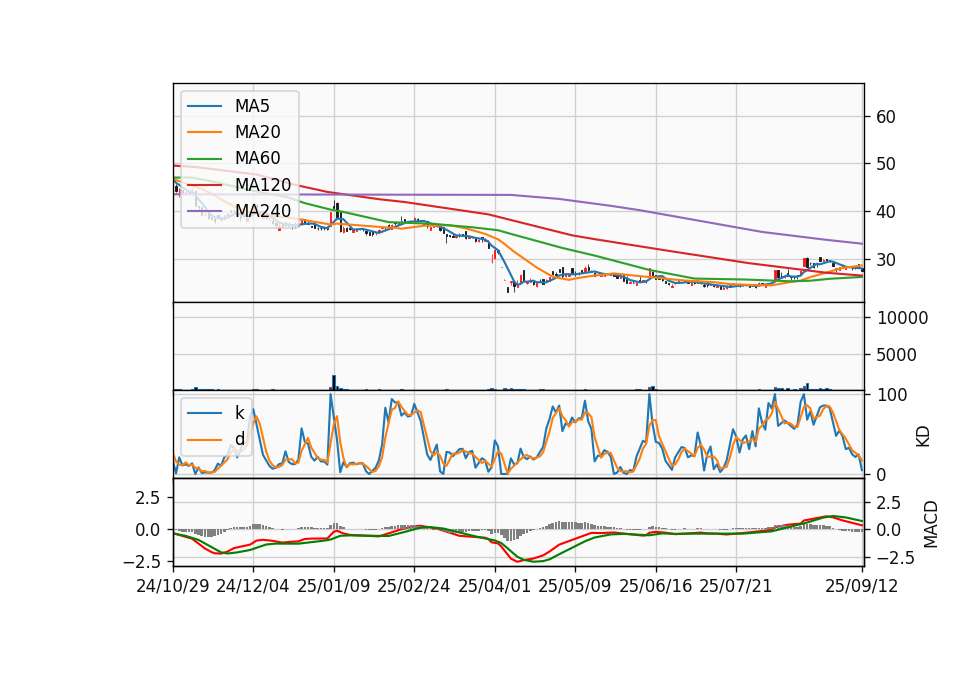This screenshot has width=960, height=690.
Task: Click the price axis value 40
Action: click(886, 212)
